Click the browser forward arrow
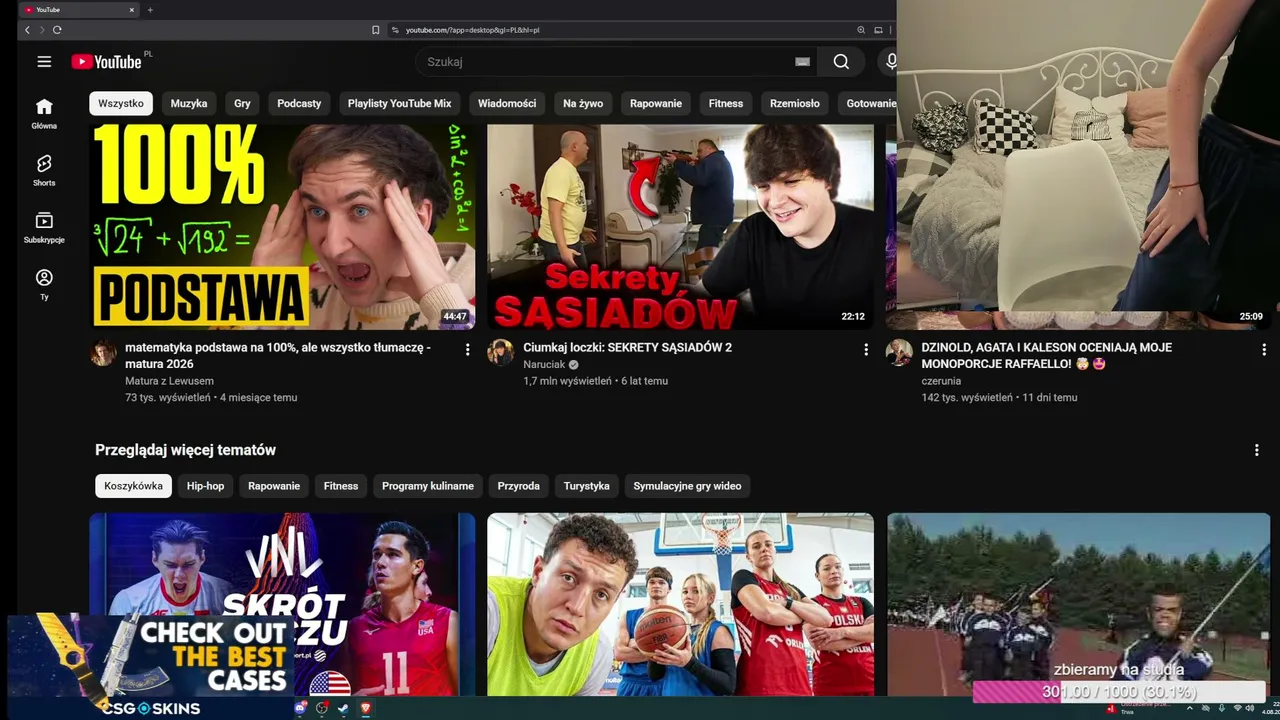1280x720 pixels. coord(41,30)
